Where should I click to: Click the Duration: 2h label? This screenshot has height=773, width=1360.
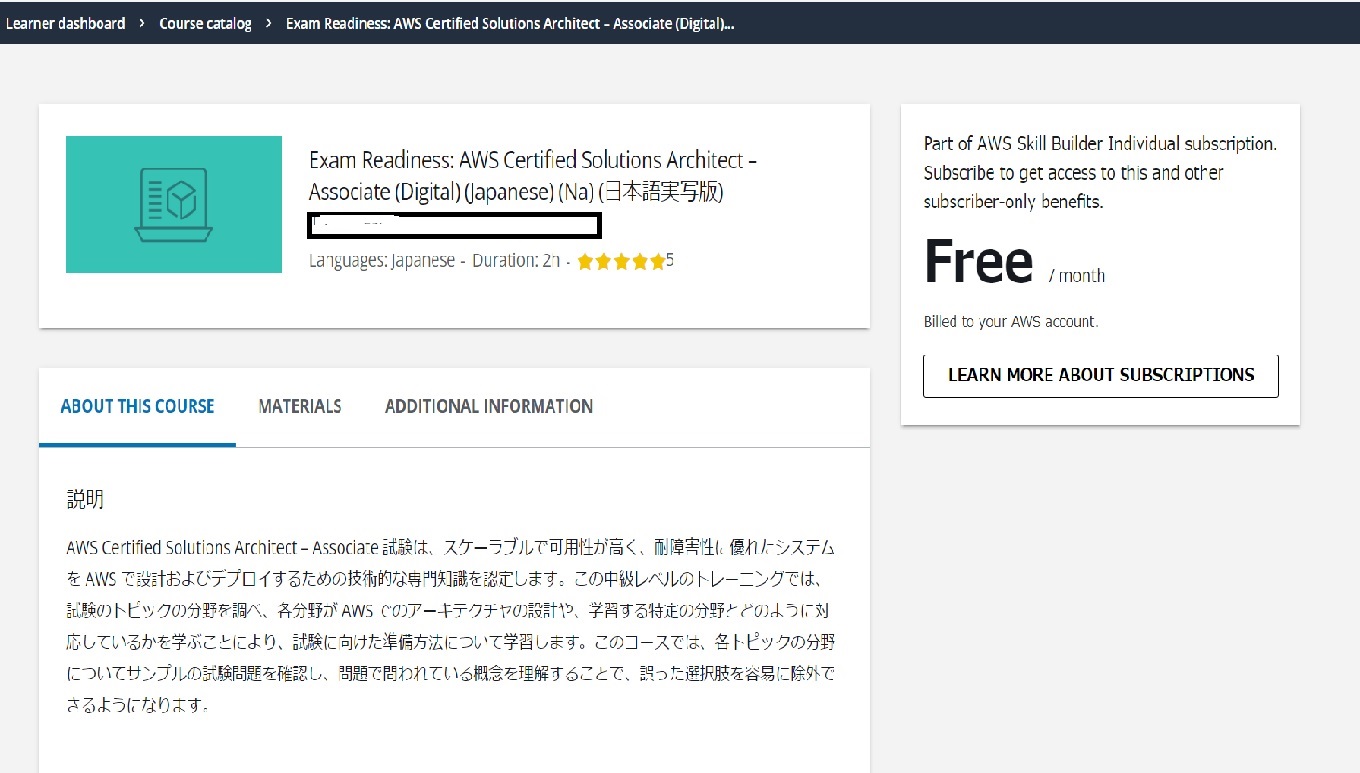pos(516,261)
